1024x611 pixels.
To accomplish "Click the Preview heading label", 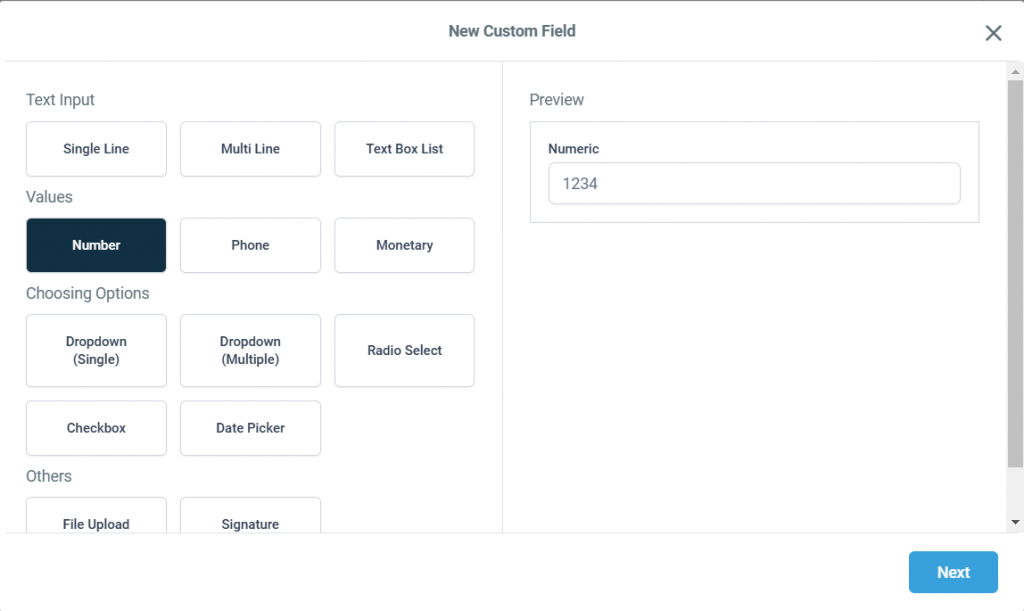I will click(557, 100).
